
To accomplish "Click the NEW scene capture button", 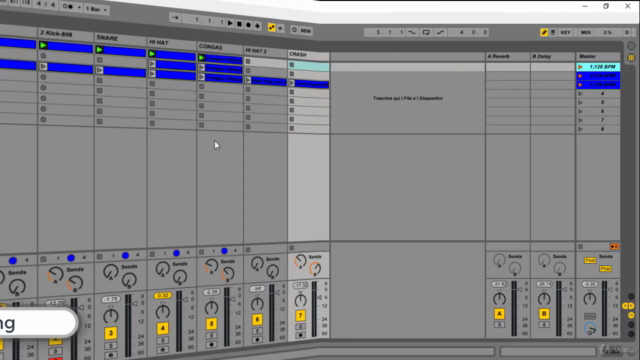I will [x=306, y=31].
